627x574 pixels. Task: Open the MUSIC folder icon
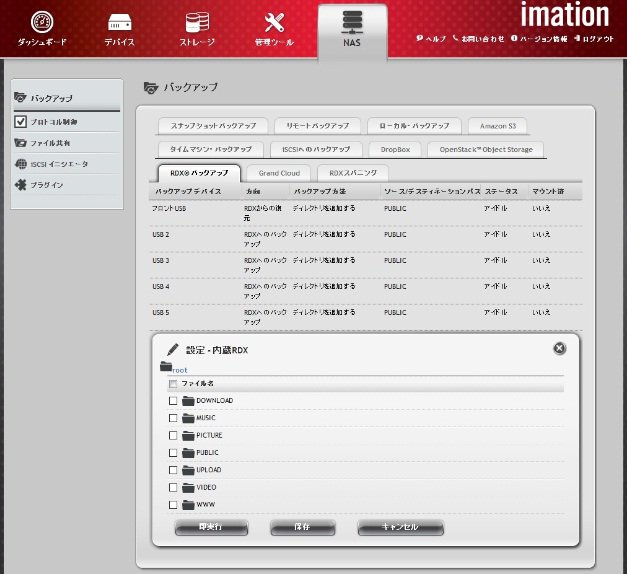[188, 418]
